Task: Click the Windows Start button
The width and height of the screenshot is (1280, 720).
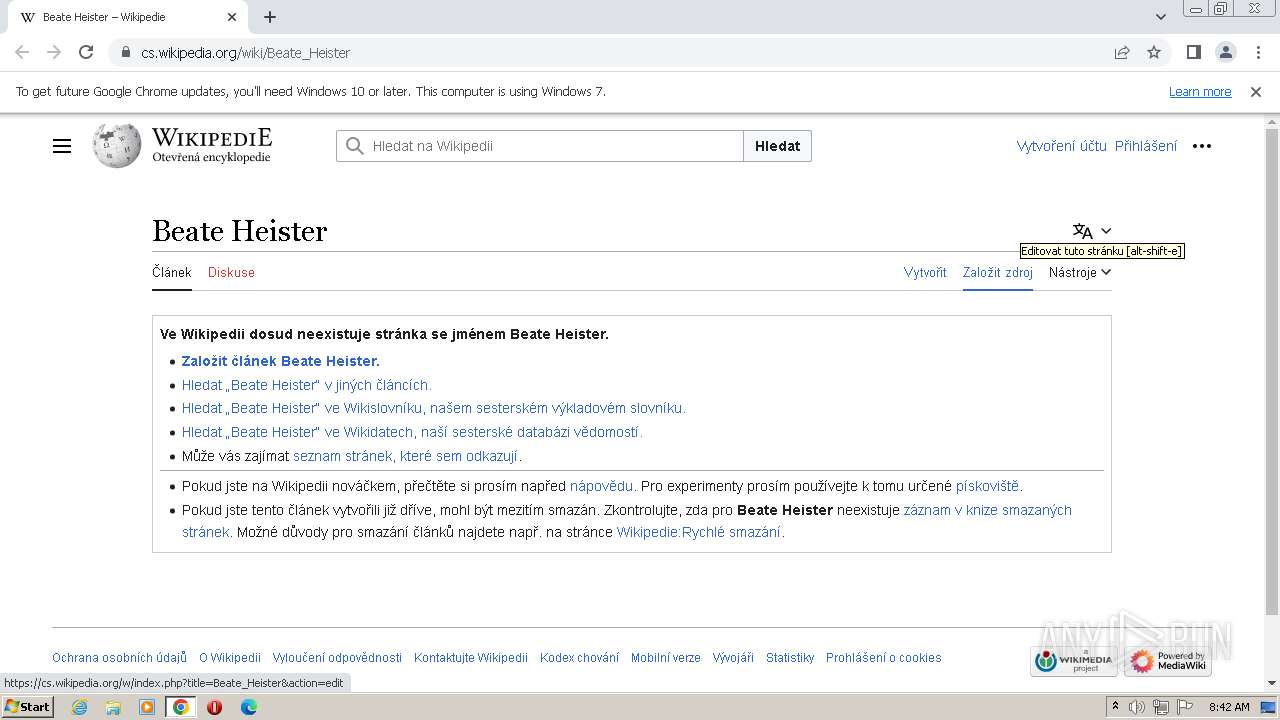Action: (x=27, y=707)
